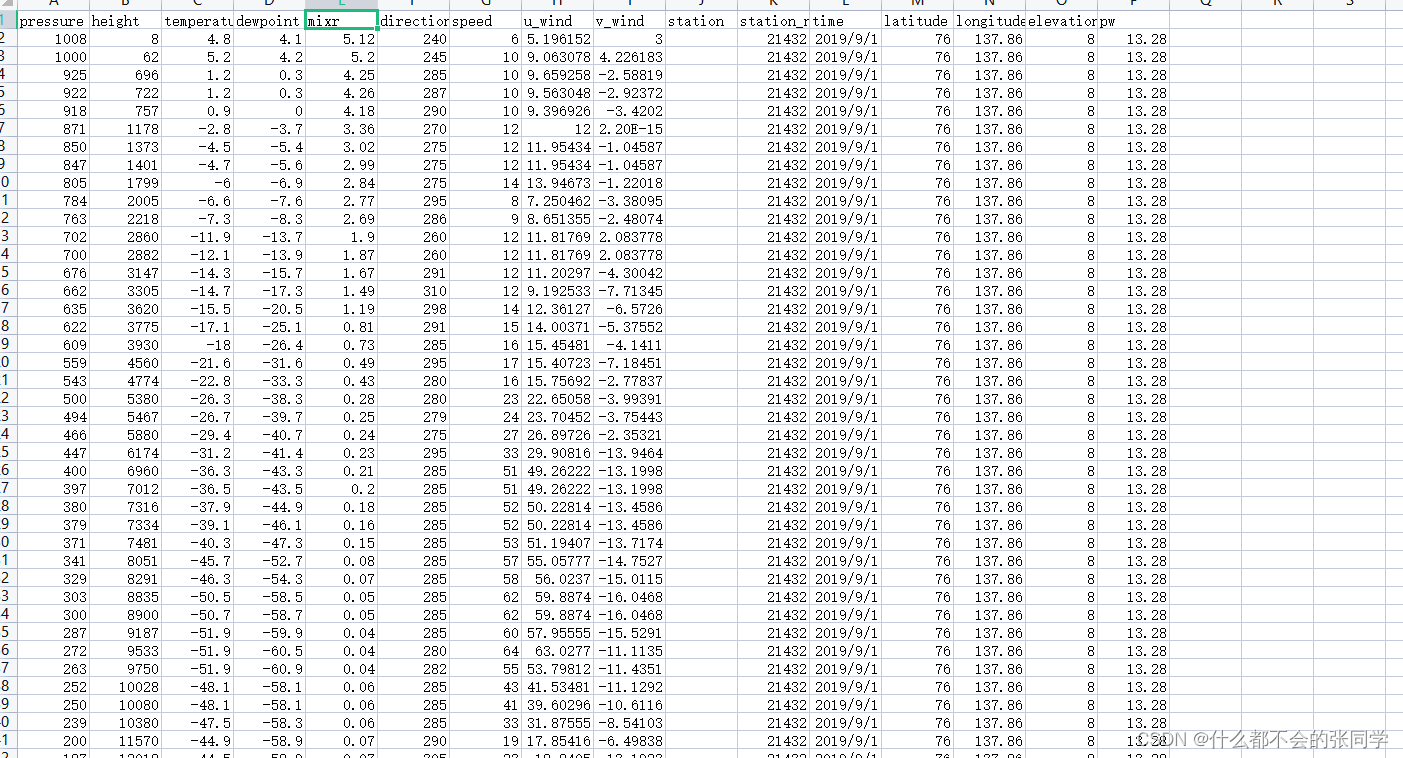Screen dimensions: 1403x758
Task: Click the direction cell showing 282
Action: pyautogui.click(x=413, y=669)
